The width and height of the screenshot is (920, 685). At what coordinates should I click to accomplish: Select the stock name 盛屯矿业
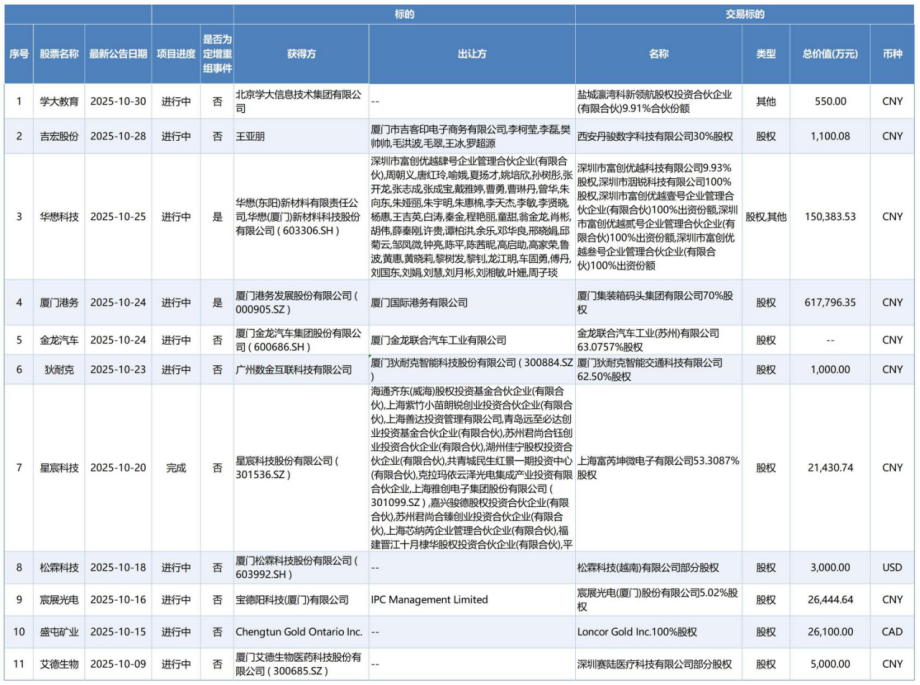tap(59, 632)
